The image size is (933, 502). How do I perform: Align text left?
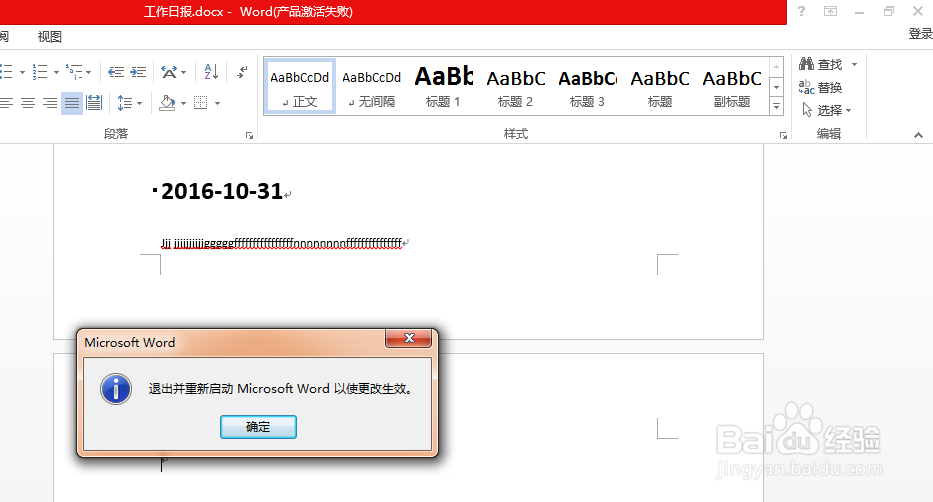[6, 103]
